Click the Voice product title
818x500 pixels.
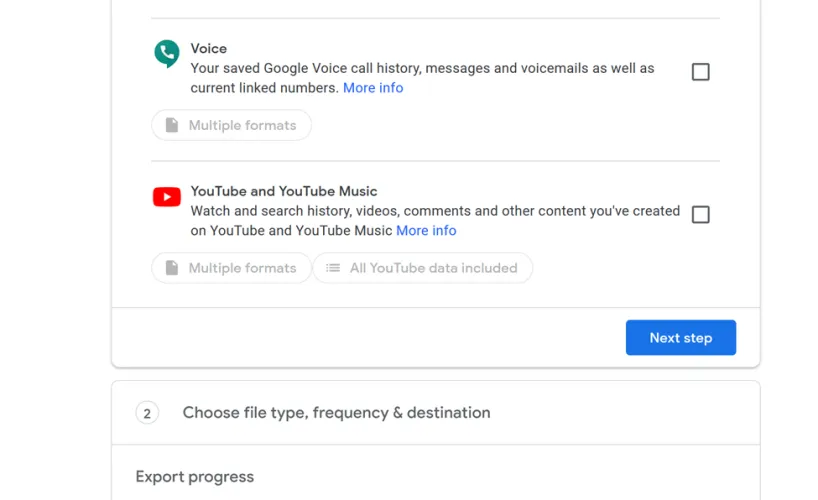(x=209, y=49)
